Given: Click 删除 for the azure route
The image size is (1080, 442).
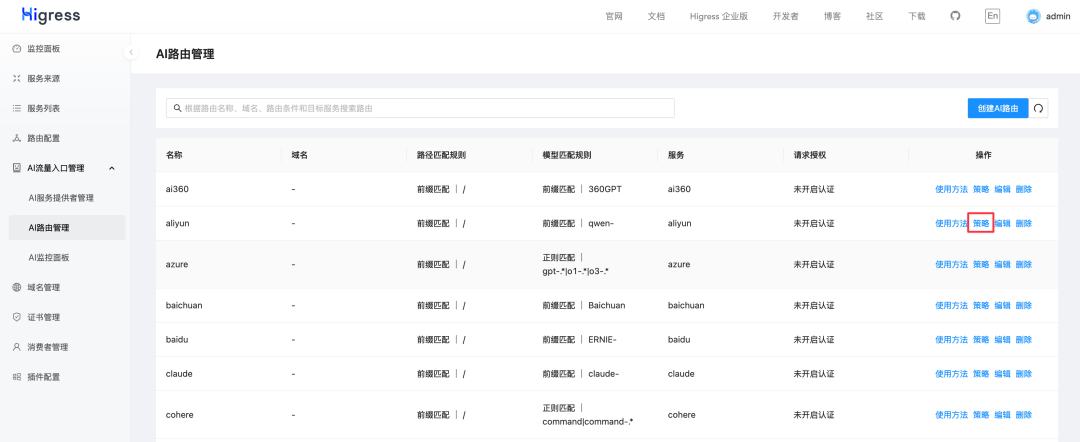Looking at the screenshot, I should [1024, 264].
